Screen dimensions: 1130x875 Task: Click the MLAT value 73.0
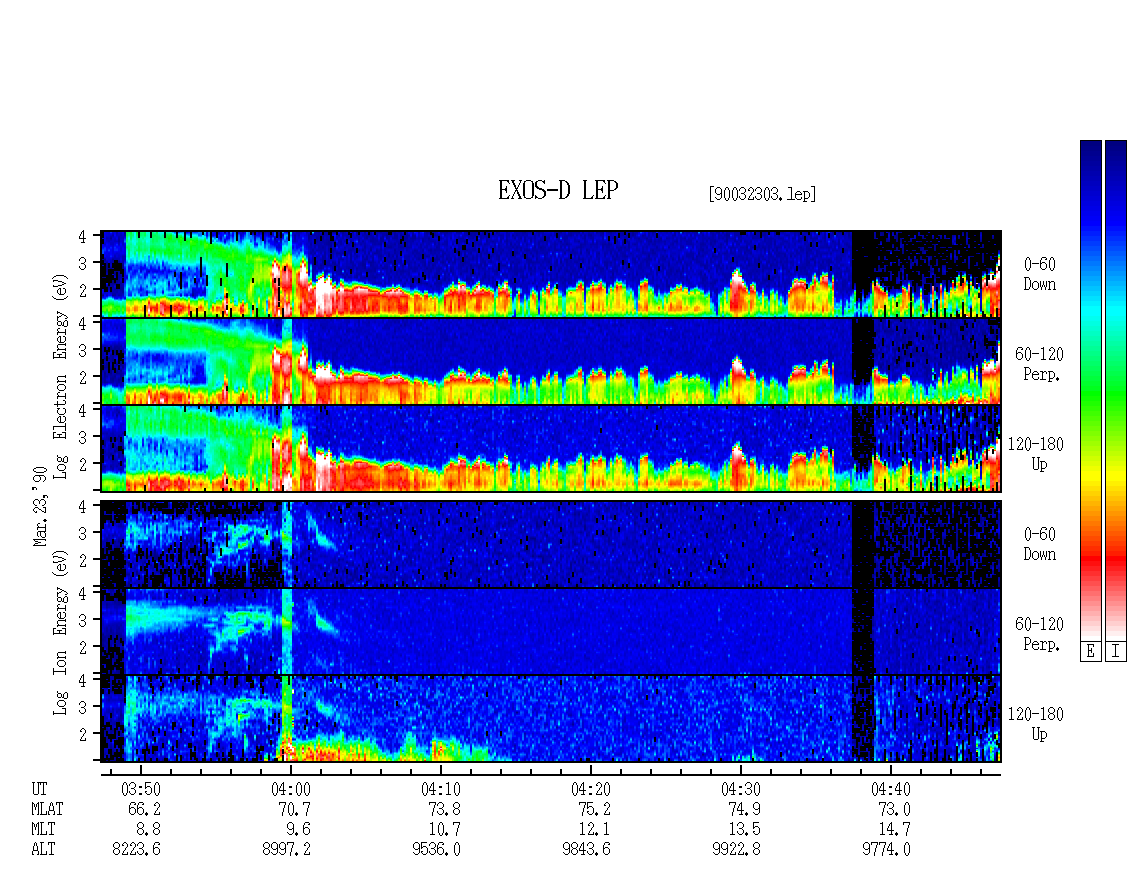(894, 809)
